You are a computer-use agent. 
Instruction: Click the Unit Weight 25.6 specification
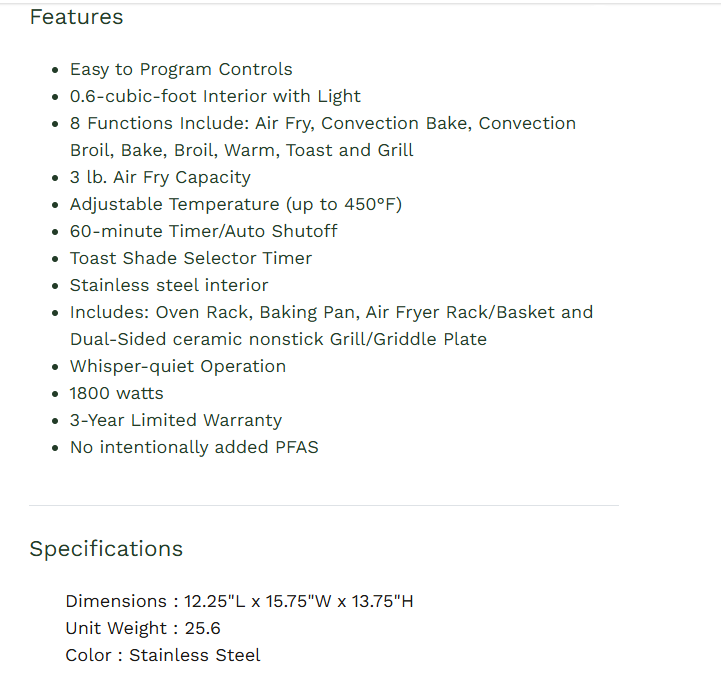[x=143, y=628]
